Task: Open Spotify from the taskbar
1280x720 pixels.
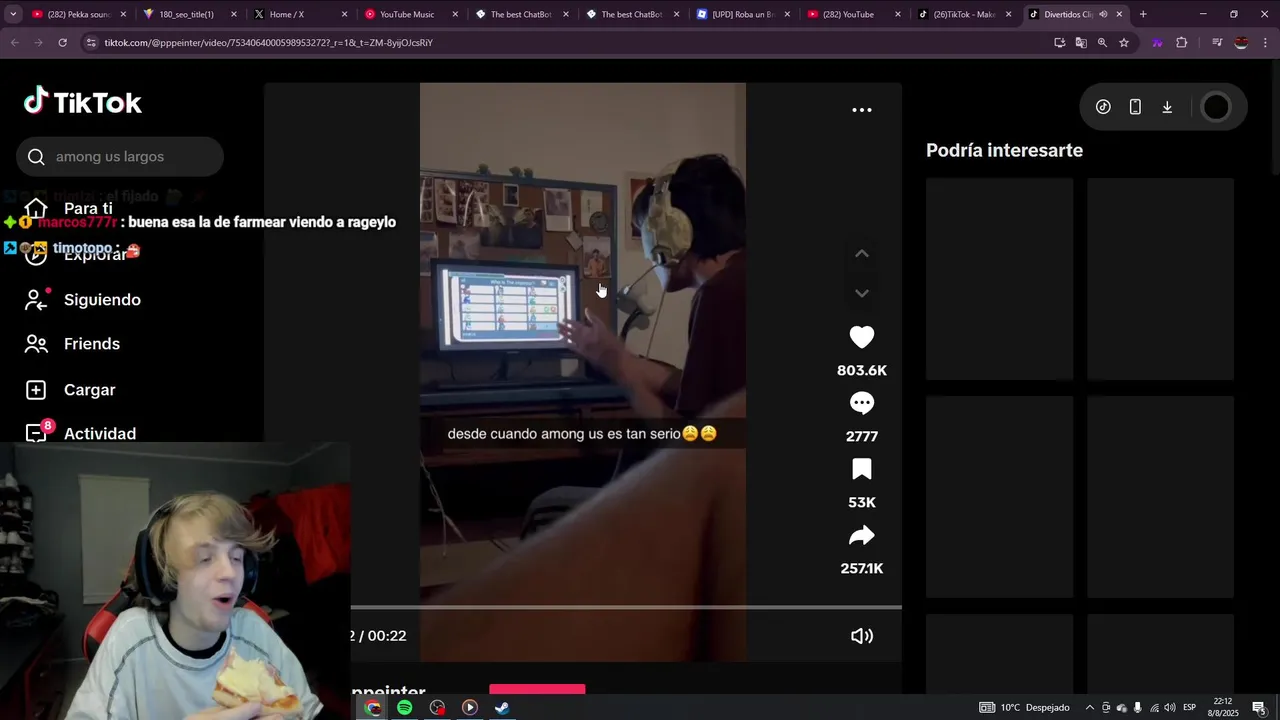Action: [x=405, y=707]
